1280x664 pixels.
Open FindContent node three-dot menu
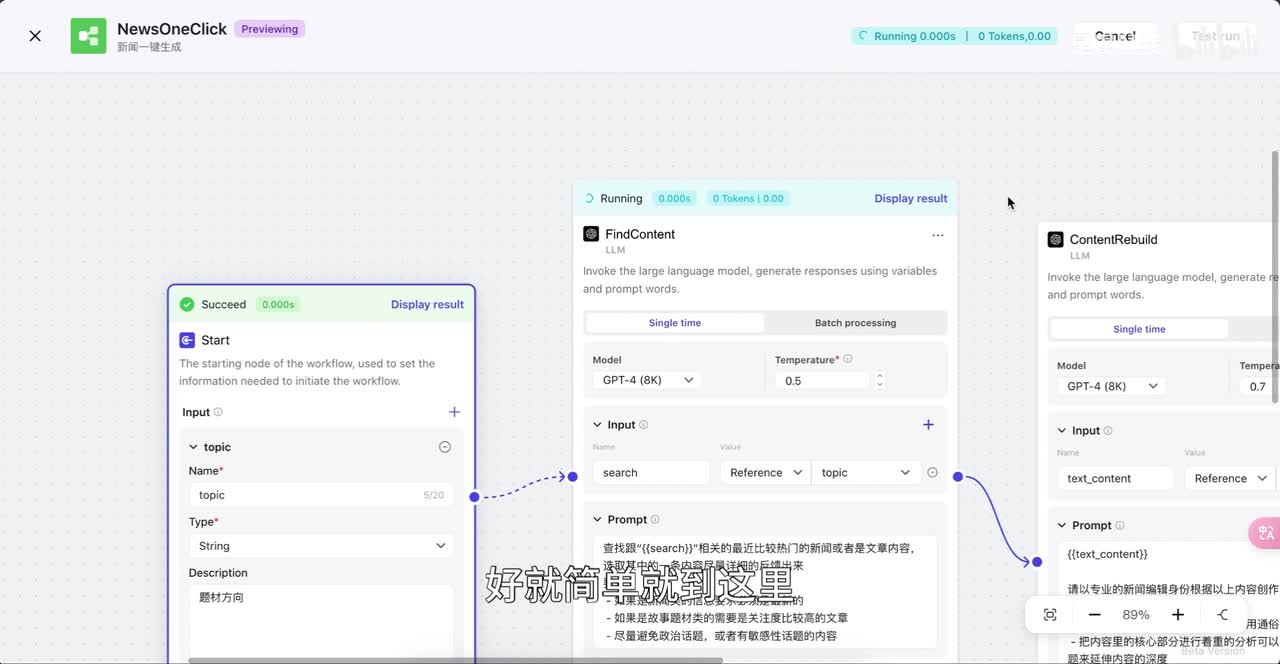937,235
